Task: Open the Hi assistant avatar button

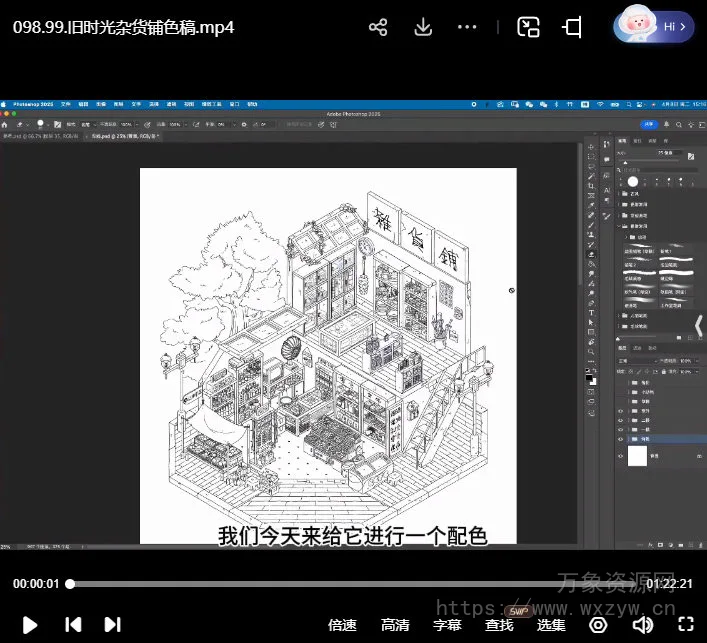Action: click(654, 27)
